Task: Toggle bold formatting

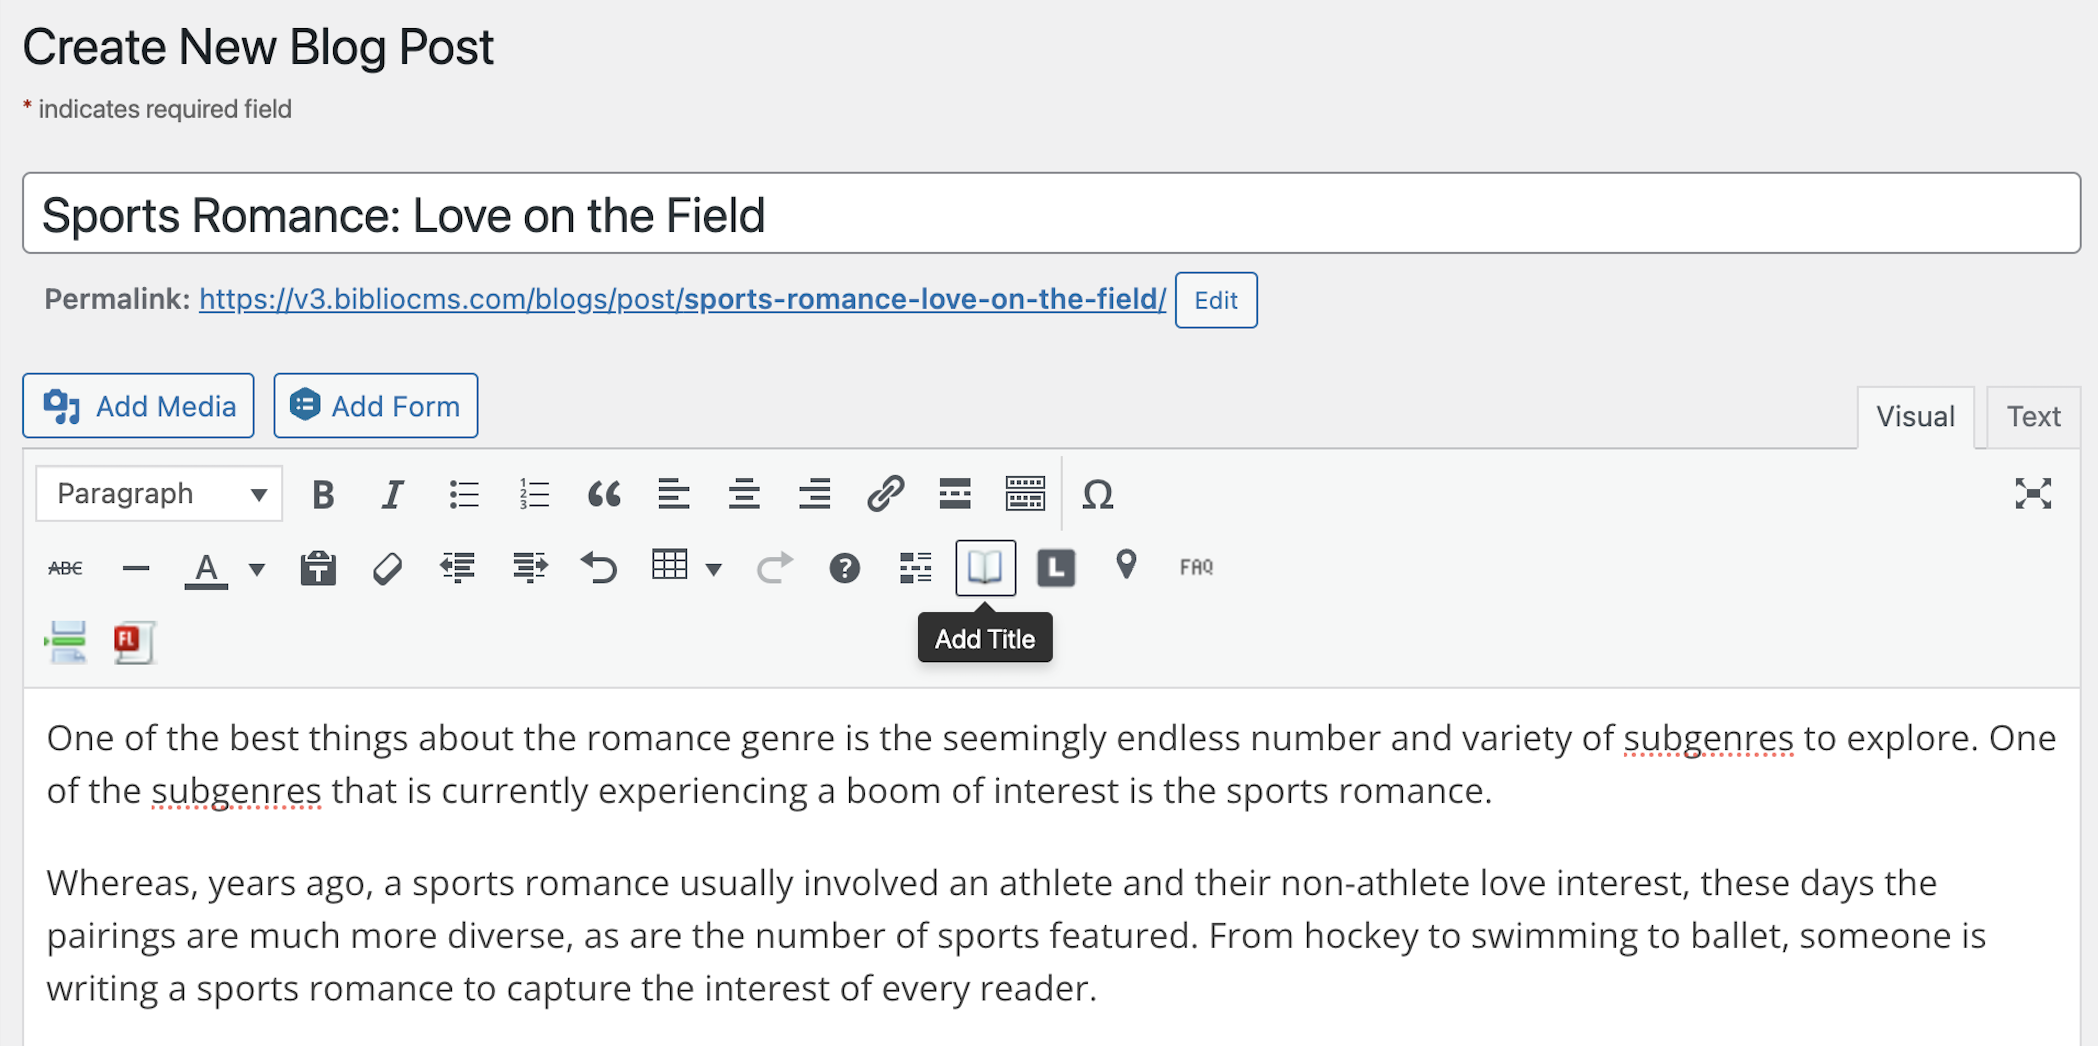Action: tap(322, 493)
